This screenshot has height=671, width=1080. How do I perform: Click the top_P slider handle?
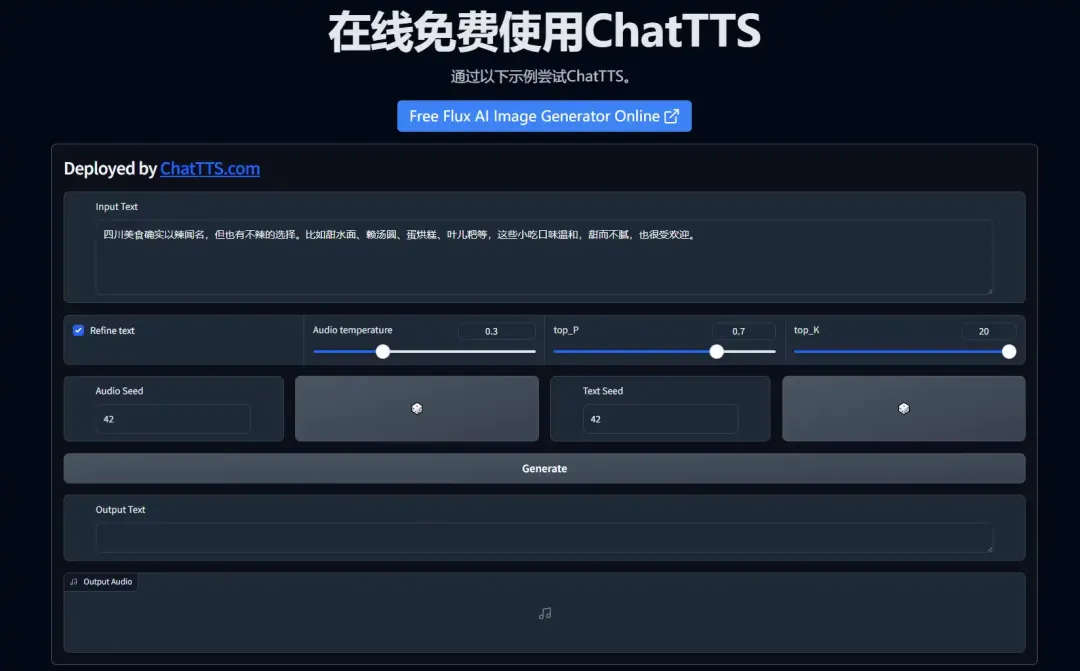click(x=716, y=351)
